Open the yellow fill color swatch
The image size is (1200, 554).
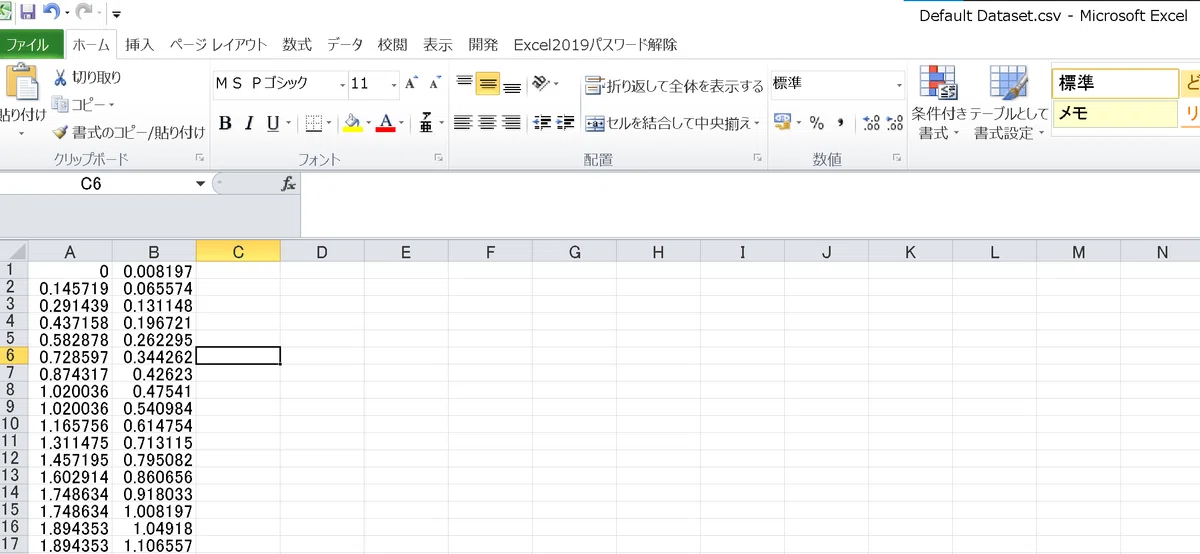pos(351,123)
